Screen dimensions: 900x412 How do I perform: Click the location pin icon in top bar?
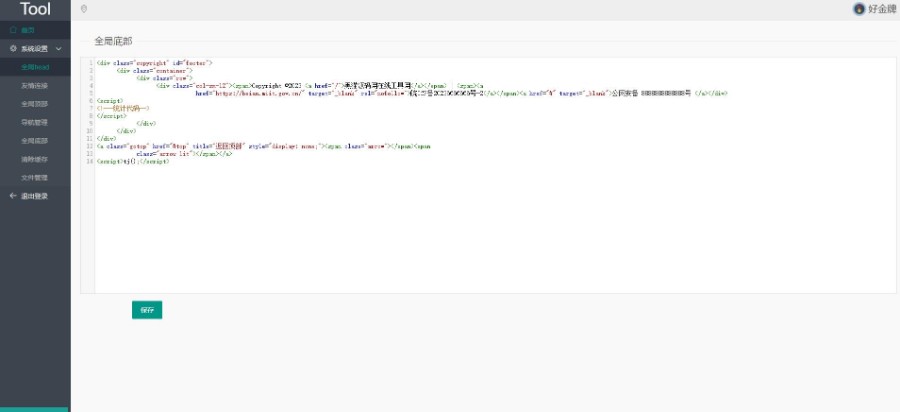coord(84,9)
